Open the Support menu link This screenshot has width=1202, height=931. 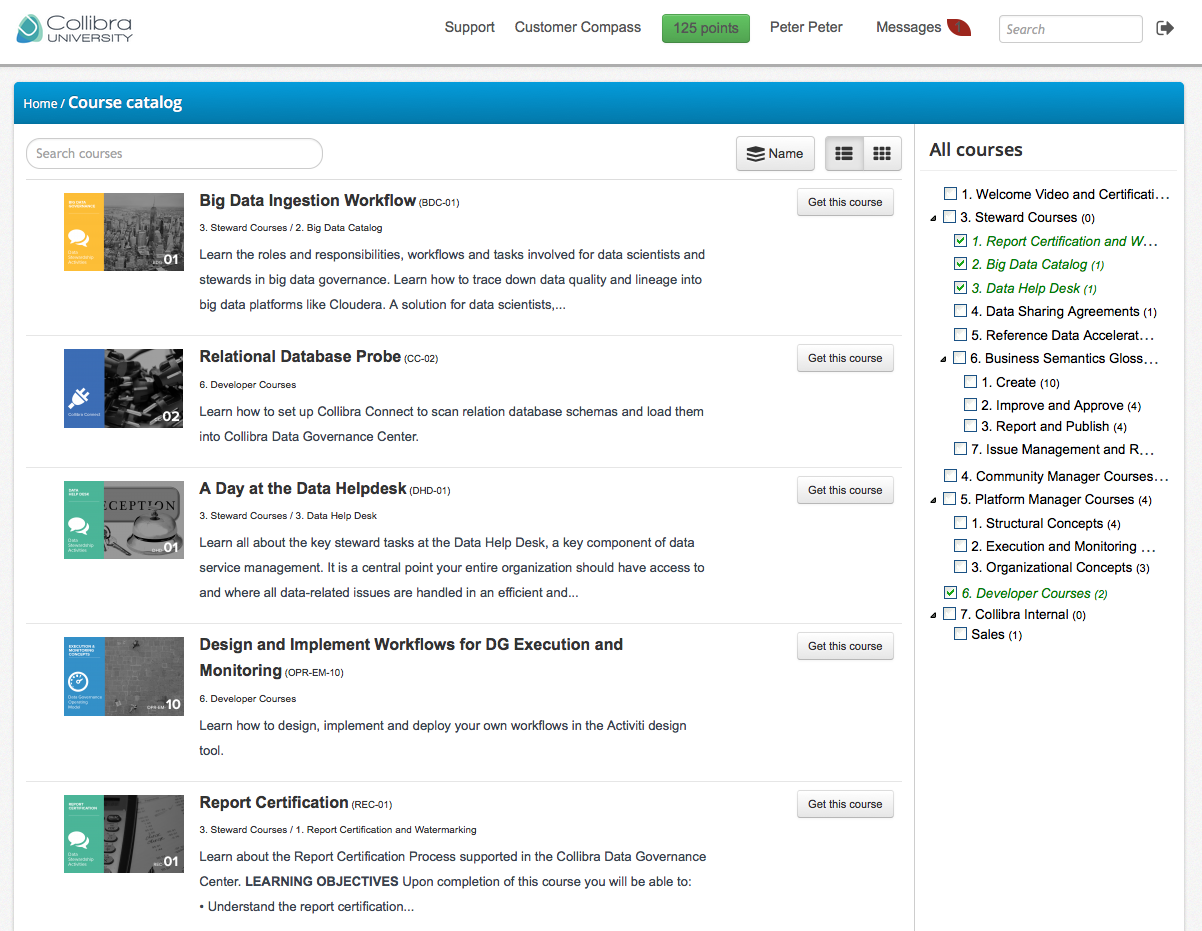470,27
